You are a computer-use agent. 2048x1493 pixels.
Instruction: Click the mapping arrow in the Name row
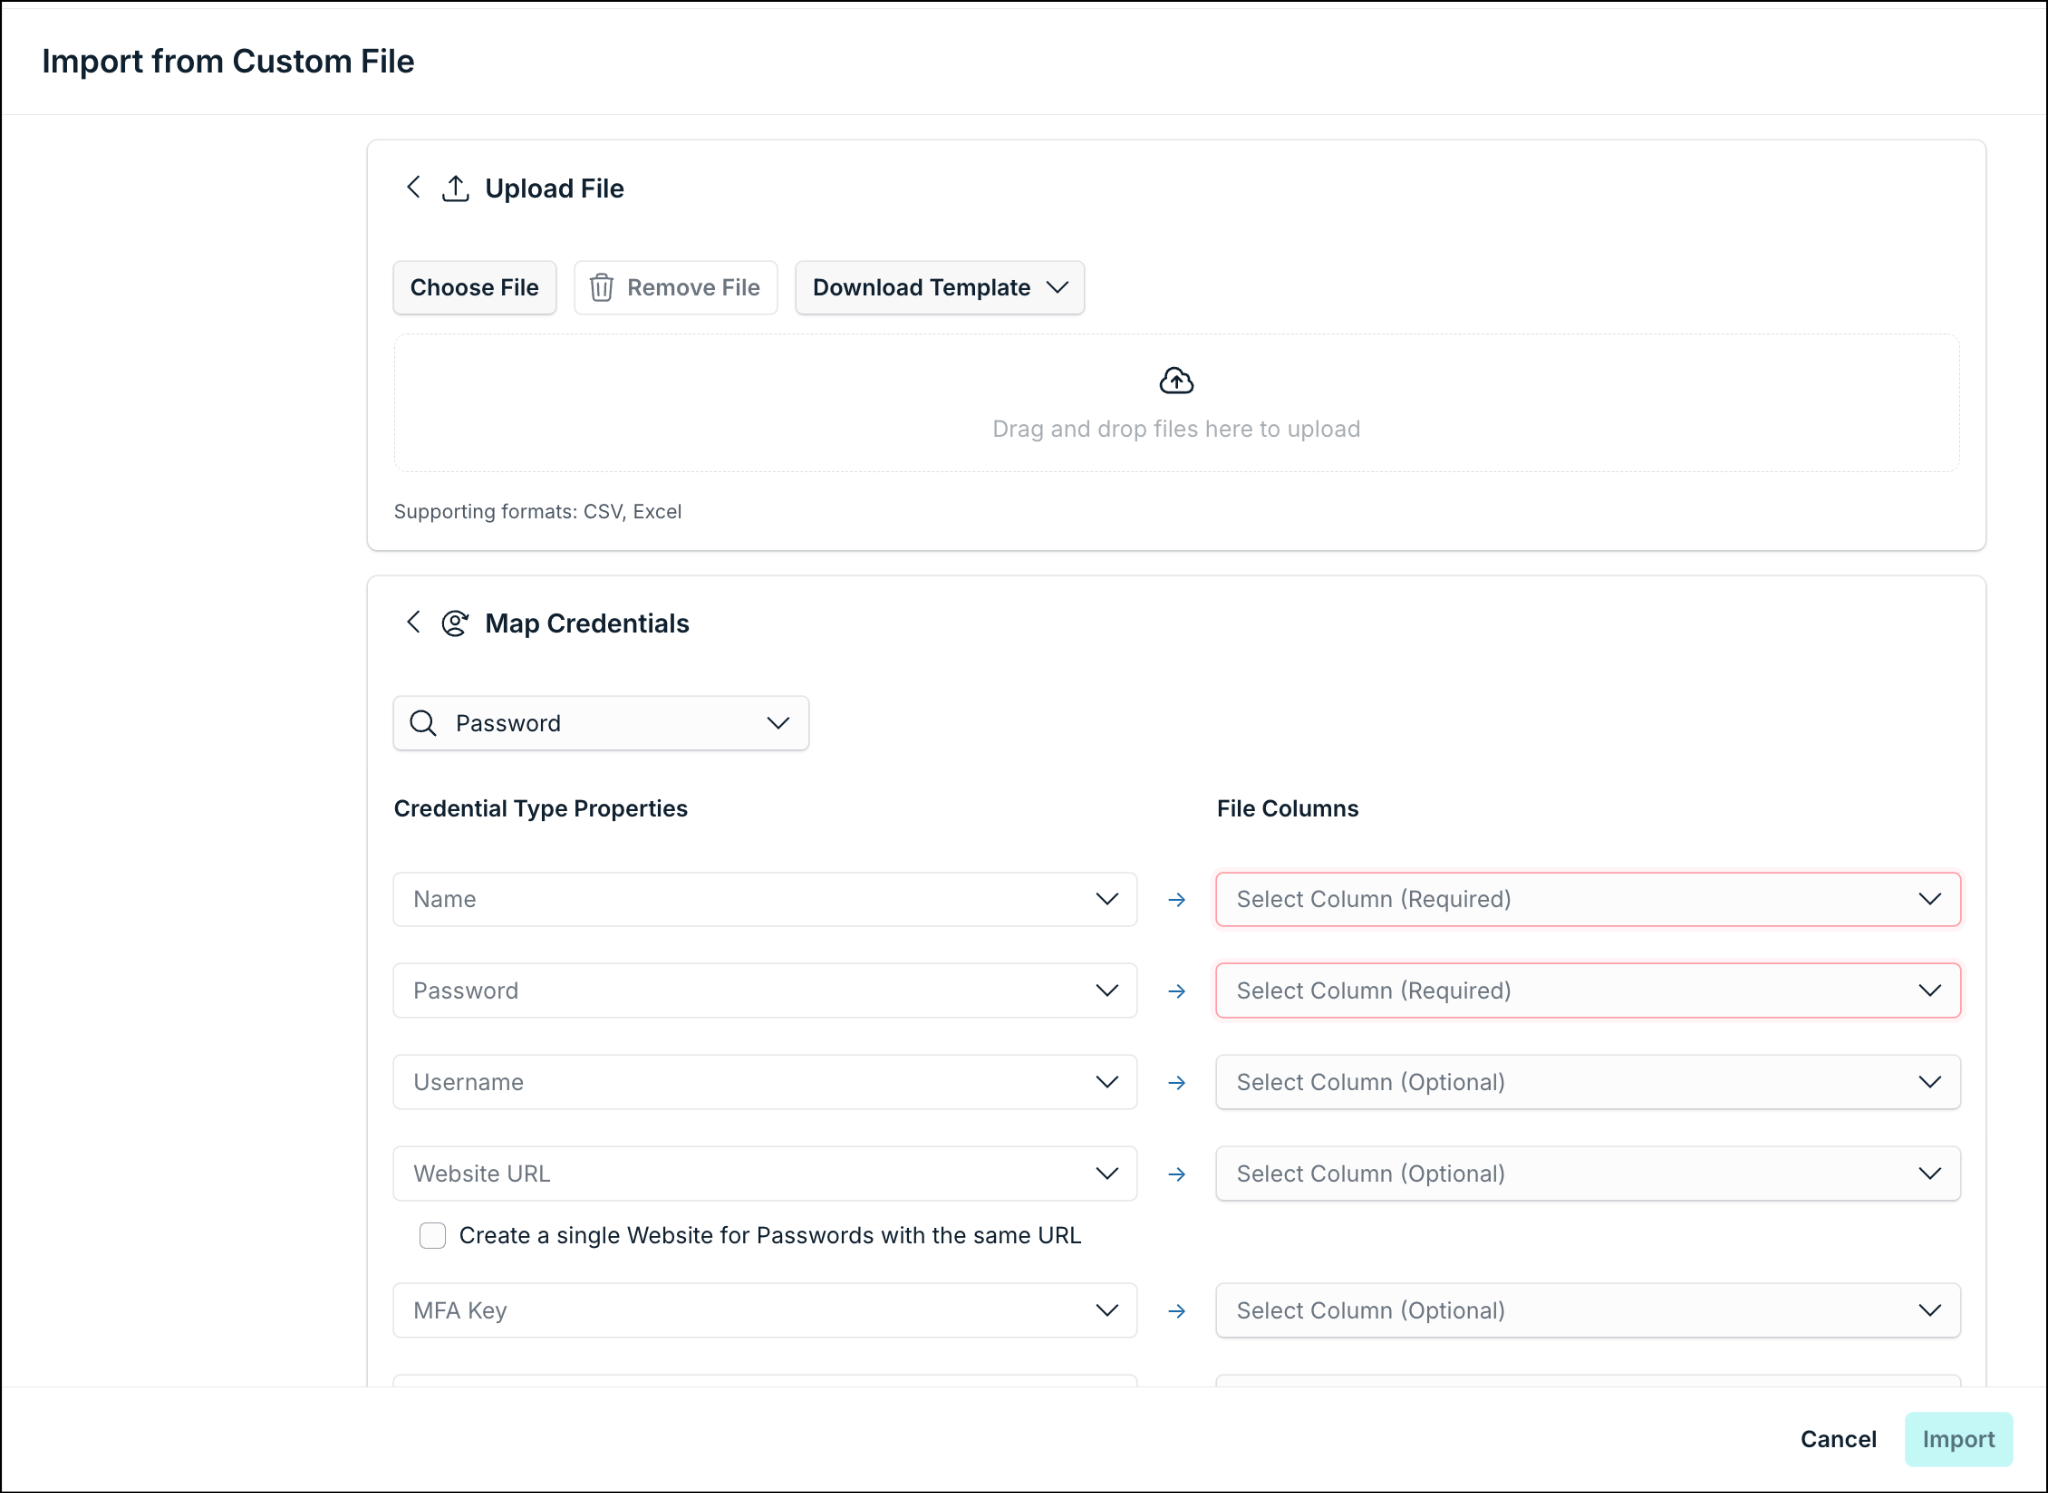pyautogui.click(x=1177, y=900)
